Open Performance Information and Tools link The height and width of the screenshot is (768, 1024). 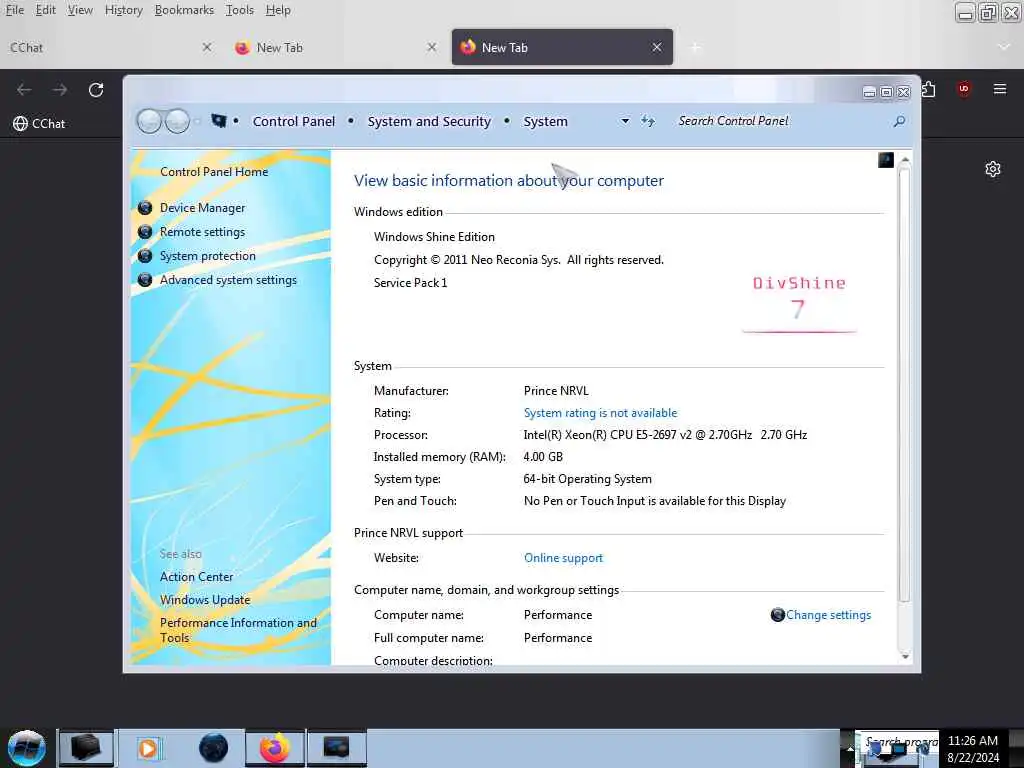(x=238, y=630)
